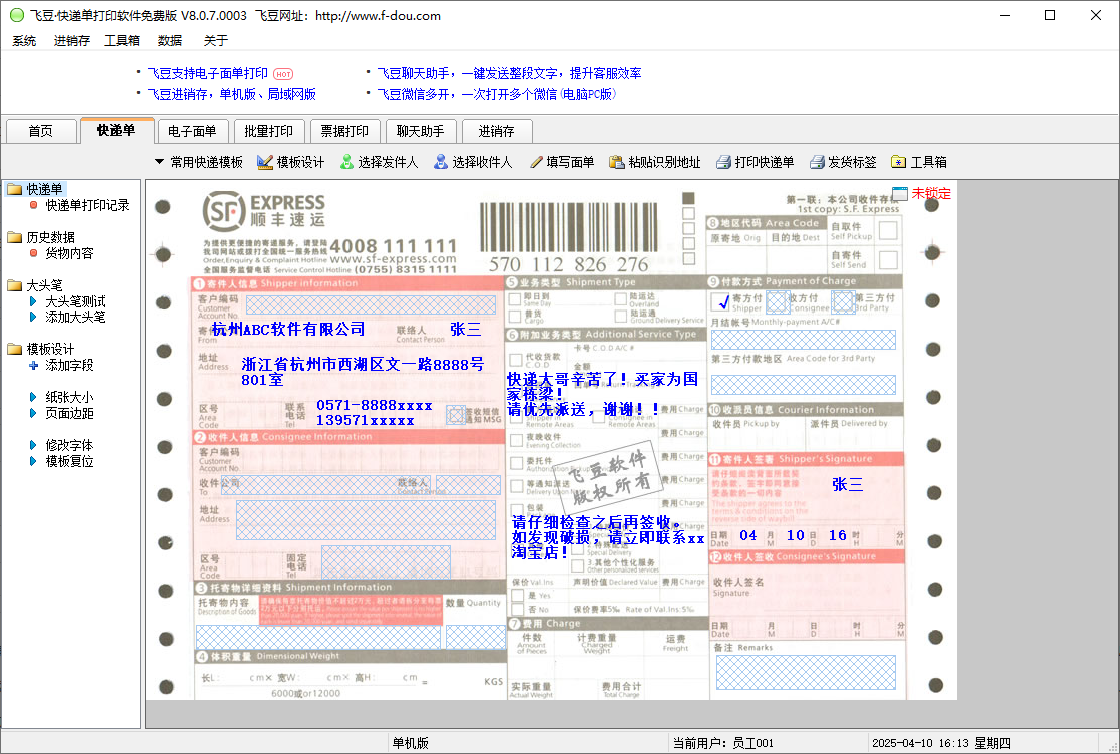Toggle the 未锁定 lock indicator
The height and width of the screenshot is (754, 1120).
(x=900, y=193)
